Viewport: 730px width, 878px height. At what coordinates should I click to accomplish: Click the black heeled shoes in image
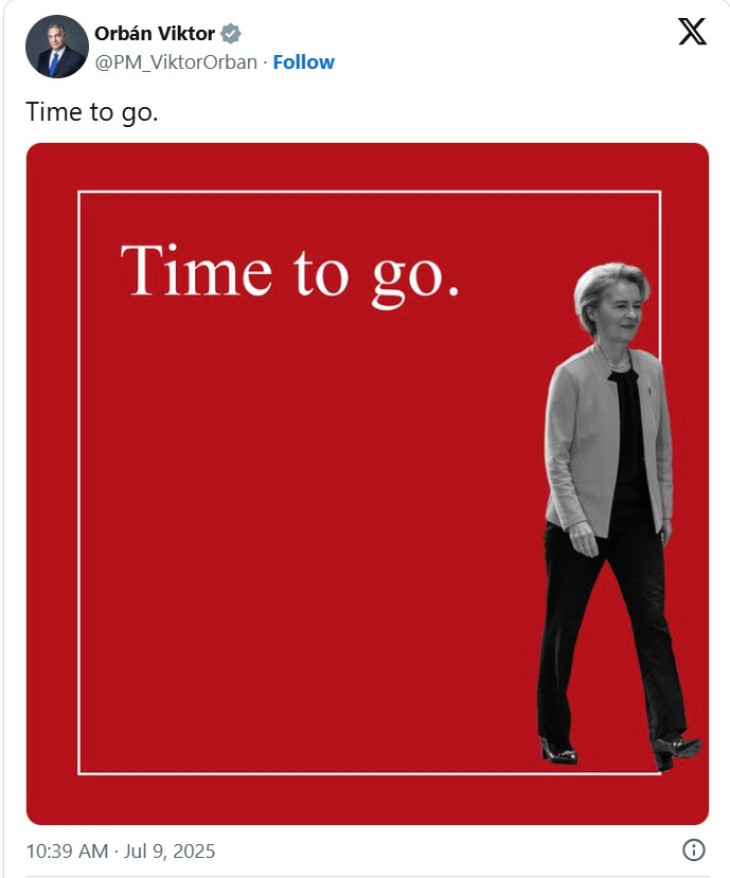pos(620,751)
